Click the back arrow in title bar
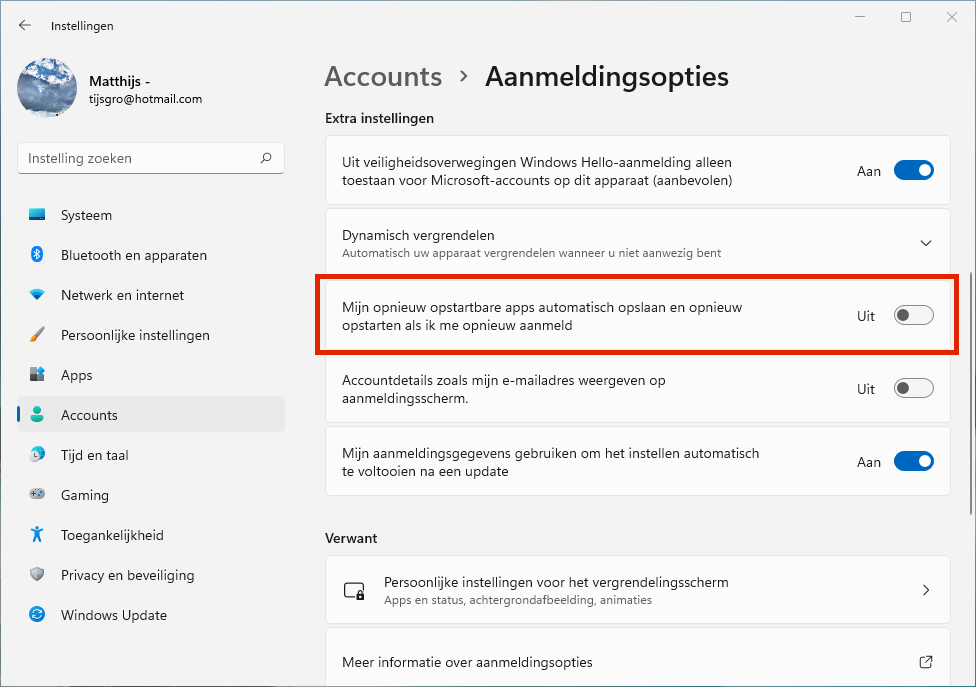Image resolution: width=976 pixels, height=687 pixels. coord(25,25)
